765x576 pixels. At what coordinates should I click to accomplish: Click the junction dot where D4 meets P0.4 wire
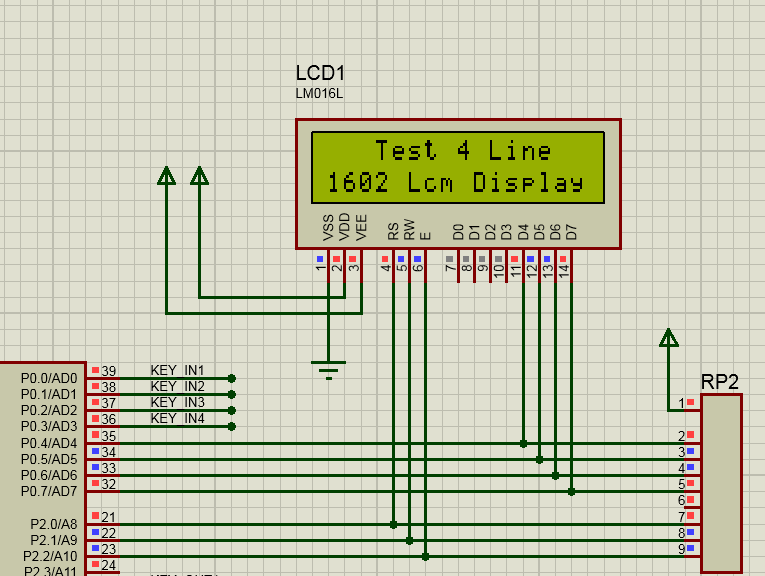523,444
